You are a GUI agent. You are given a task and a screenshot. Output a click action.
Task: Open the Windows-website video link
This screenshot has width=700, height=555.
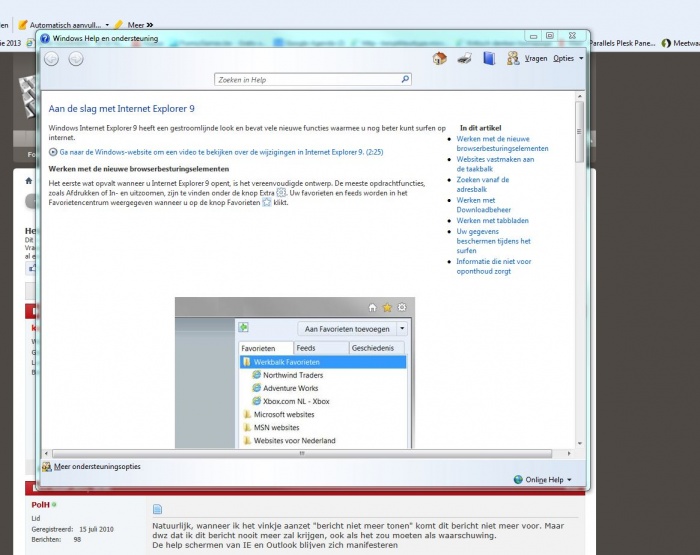tap(221, 152)
